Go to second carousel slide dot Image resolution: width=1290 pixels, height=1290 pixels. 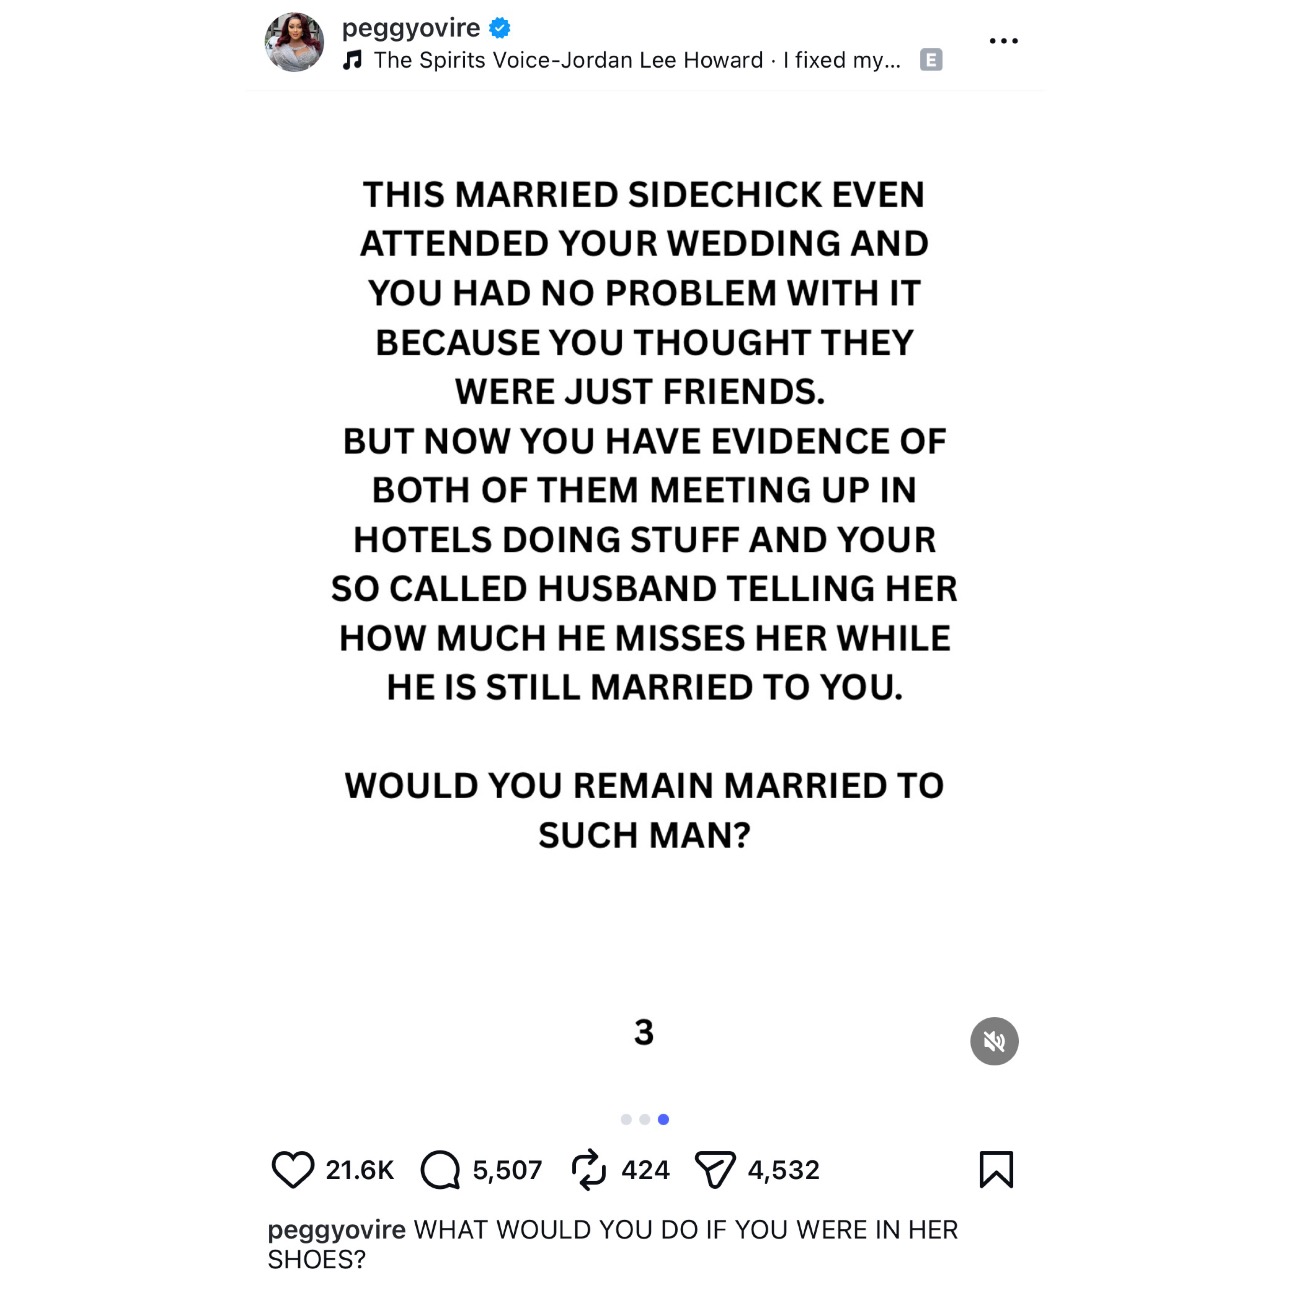pyautogui.click(x=644, y=1119)
